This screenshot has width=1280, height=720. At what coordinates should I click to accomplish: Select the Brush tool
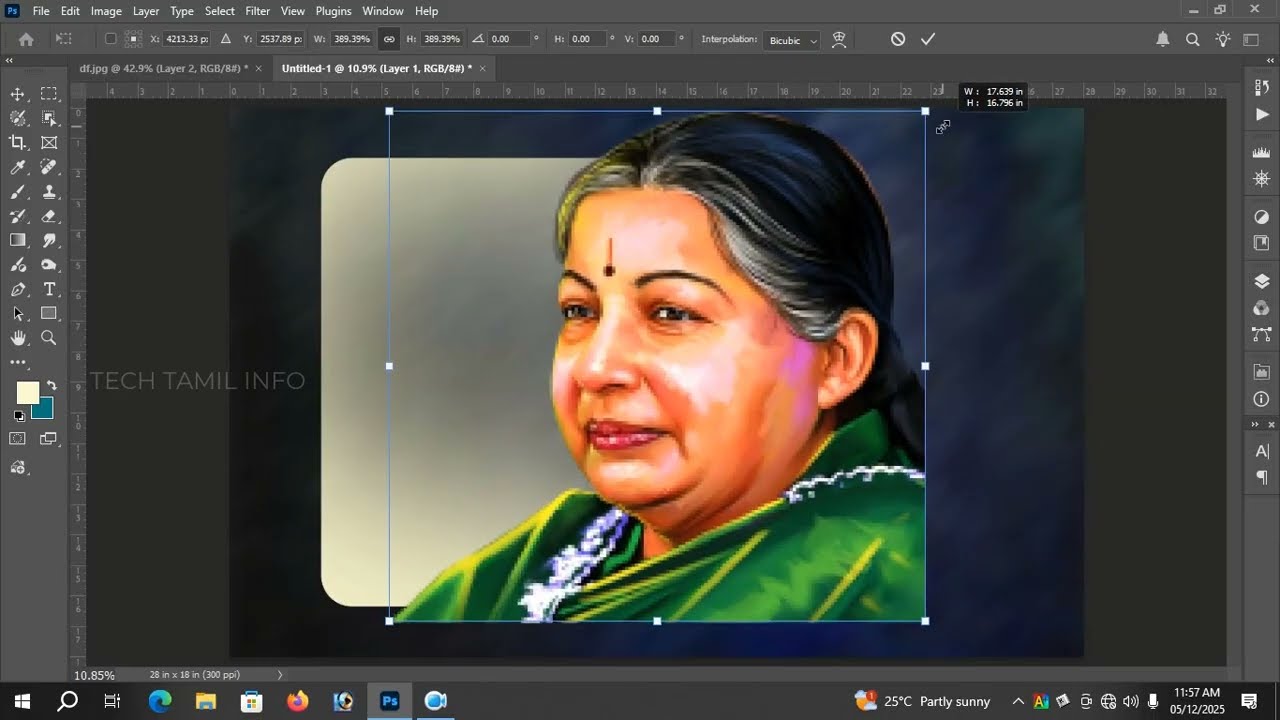(18, 192)
